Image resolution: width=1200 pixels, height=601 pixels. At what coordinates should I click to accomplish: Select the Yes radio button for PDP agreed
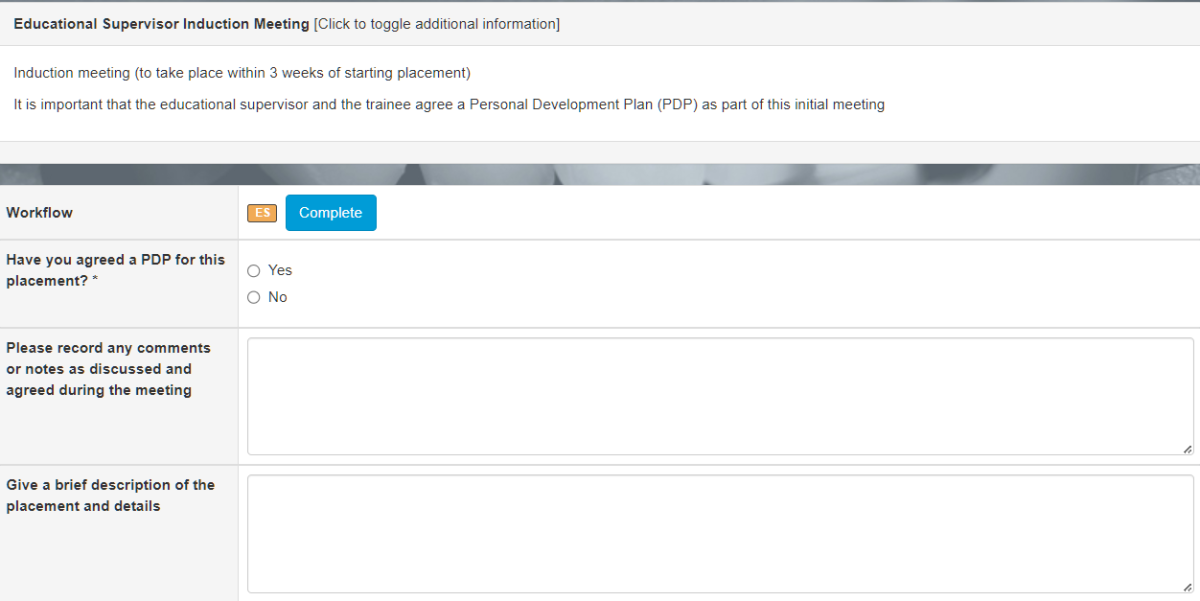[x=253, y=270]
